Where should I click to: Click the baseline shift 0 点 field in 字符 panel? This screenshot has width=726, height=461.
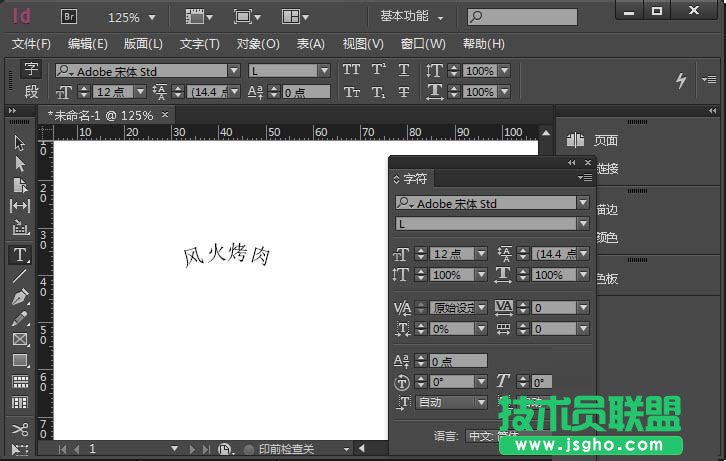pos(458,361)
